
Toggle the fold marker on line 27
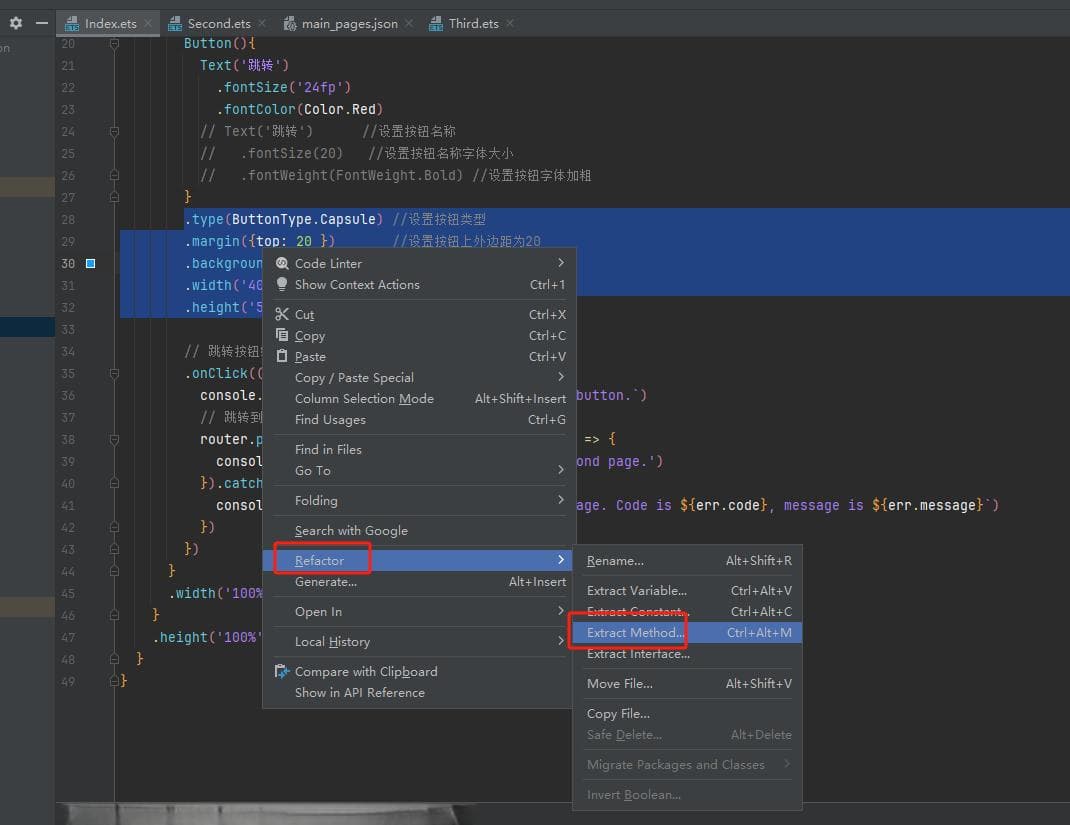[x=115, y=197]
